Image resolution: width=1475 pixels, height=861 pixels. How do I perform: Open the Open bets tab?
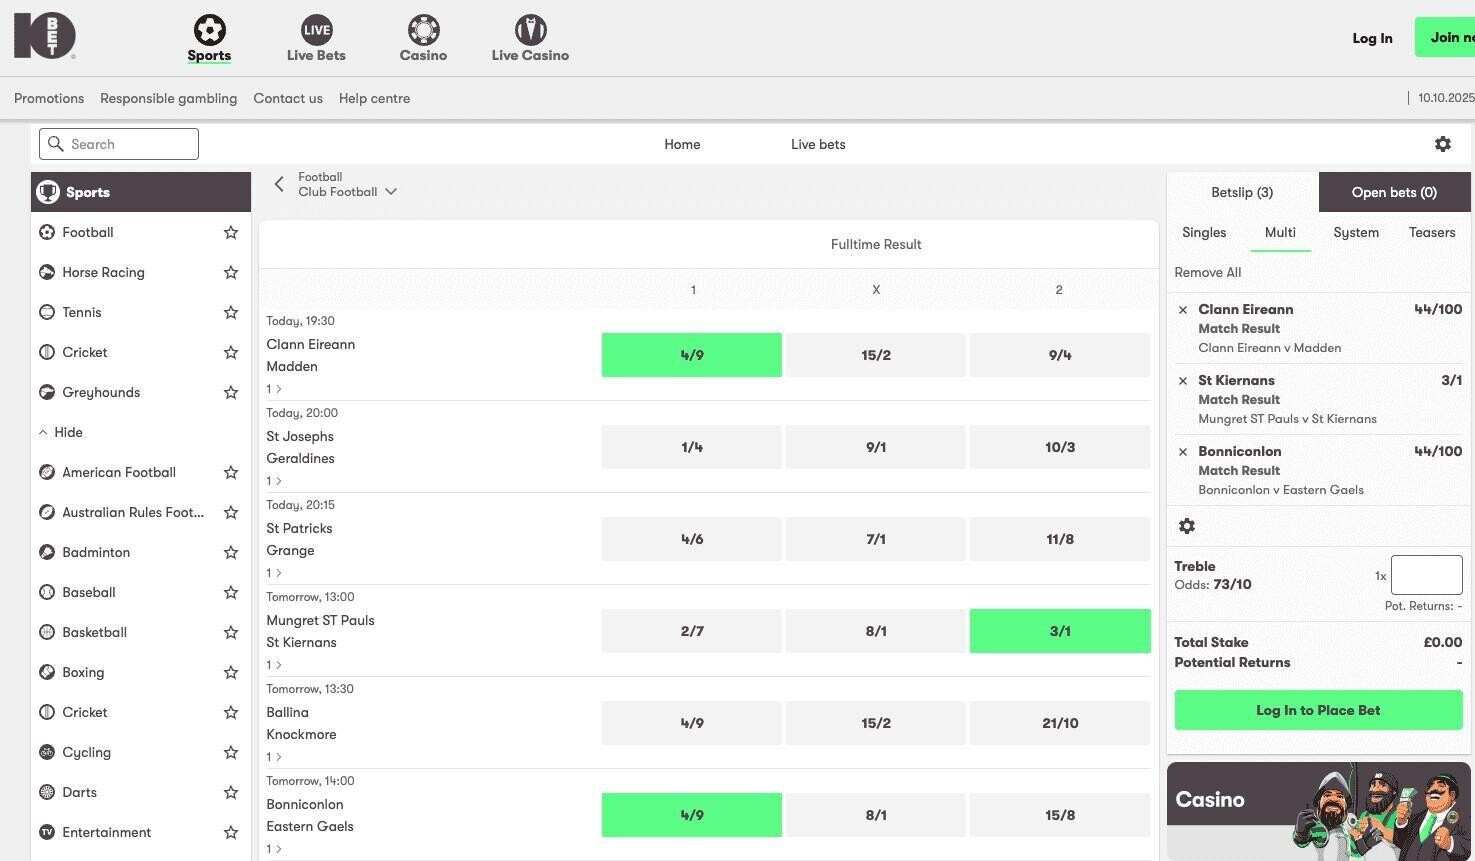tap(1393, 192)
